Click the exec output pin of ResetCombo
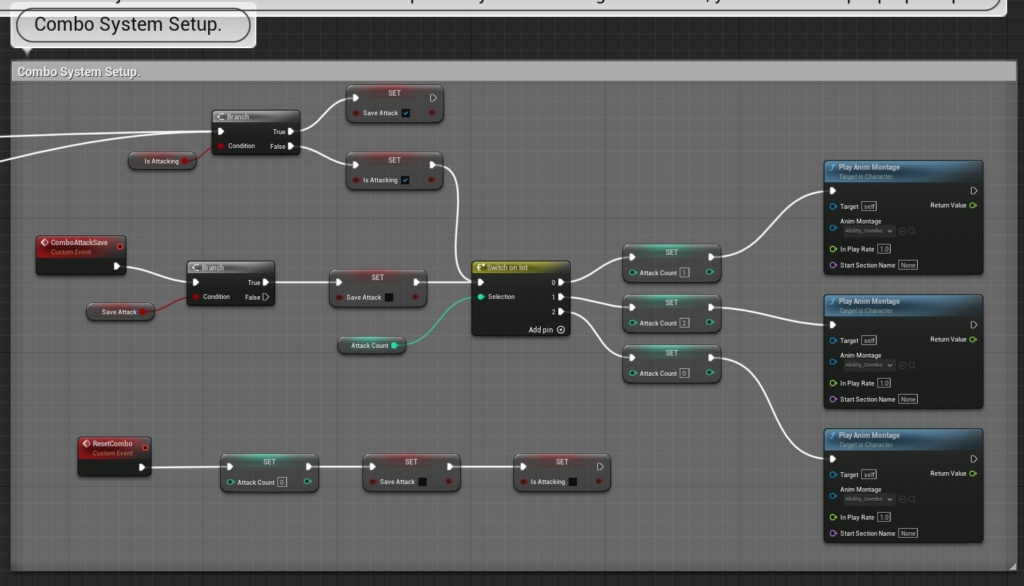This screenshot has height=586, width=1024. point(142,467)
